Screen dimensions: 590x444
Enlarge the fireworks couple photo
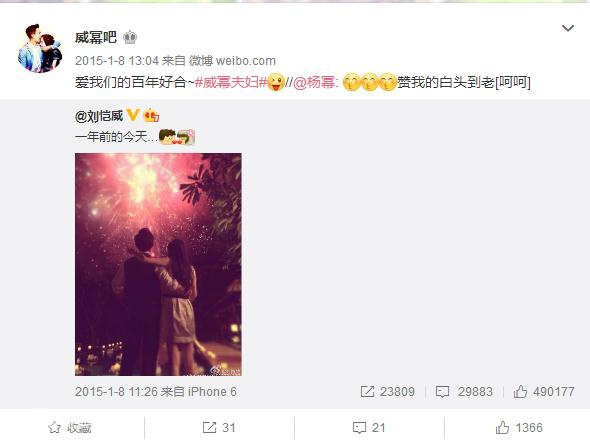(158, 264)
